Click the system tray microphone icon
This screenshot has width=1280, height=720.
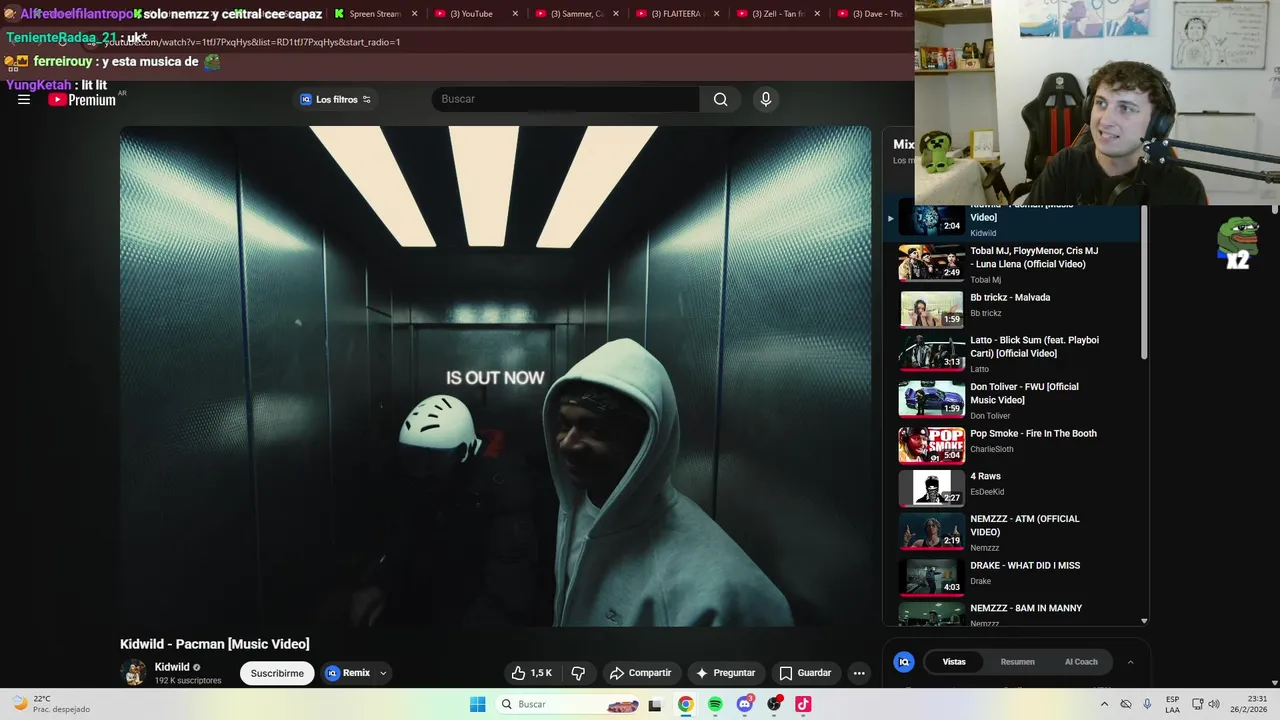(1147, 704)
